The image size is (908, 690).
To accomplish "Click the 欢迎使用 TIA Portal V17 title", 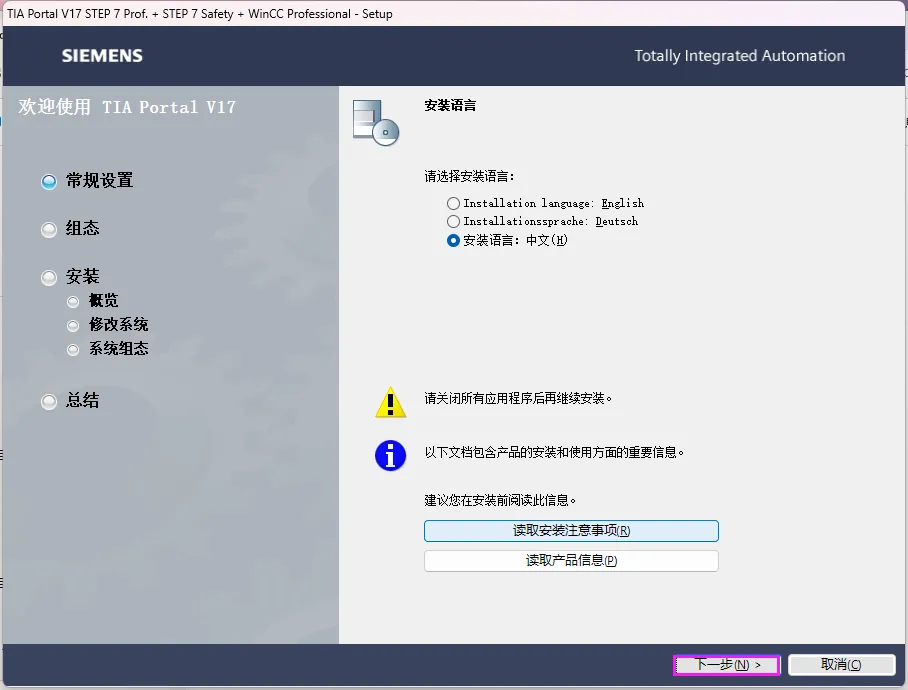I will click(x=127, y=107).
